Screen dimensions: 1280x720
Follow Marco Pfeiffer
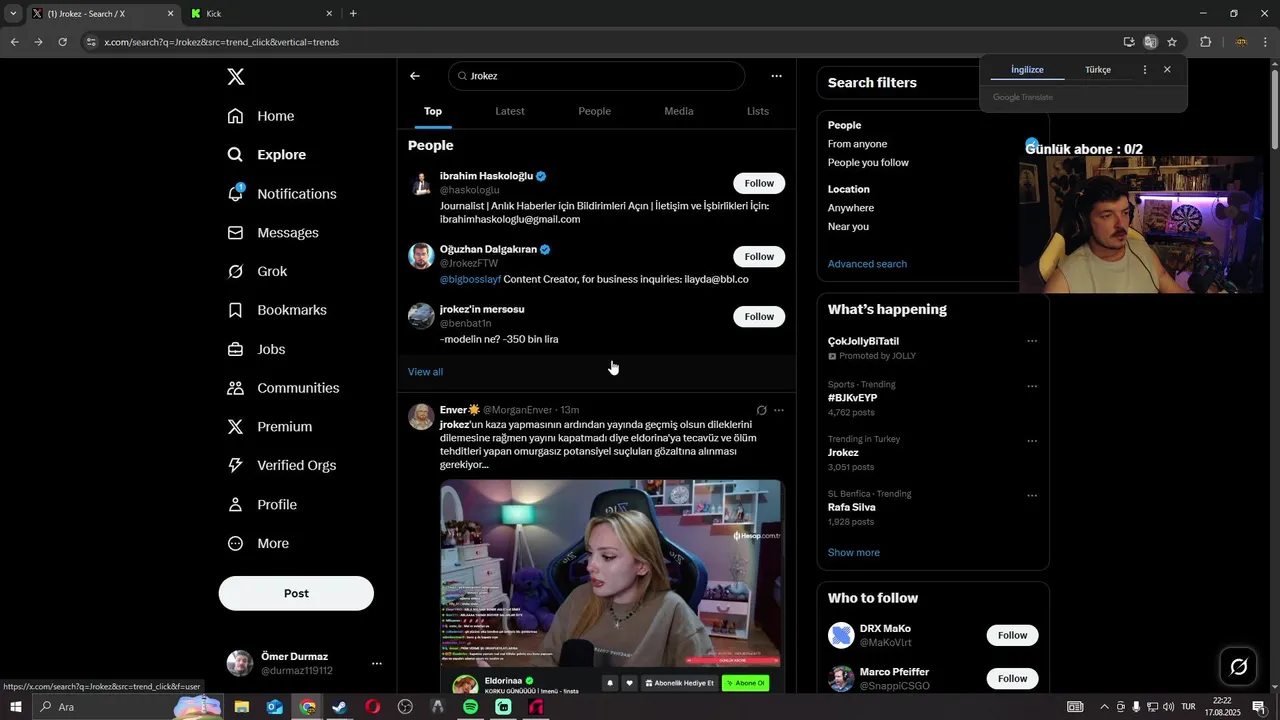[1012, 678]
